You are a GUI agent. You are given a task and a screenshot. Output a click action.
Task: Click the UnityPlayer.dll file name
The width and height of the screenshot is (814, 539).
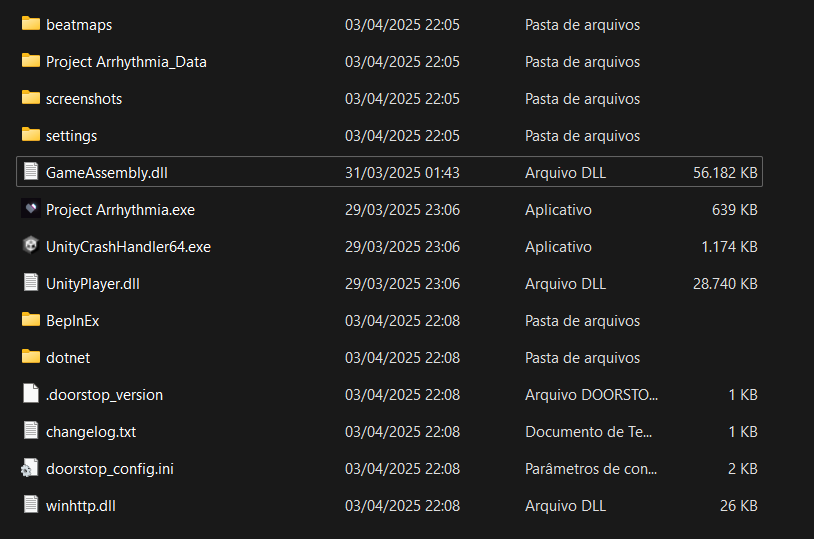click(x=93, y=283)
